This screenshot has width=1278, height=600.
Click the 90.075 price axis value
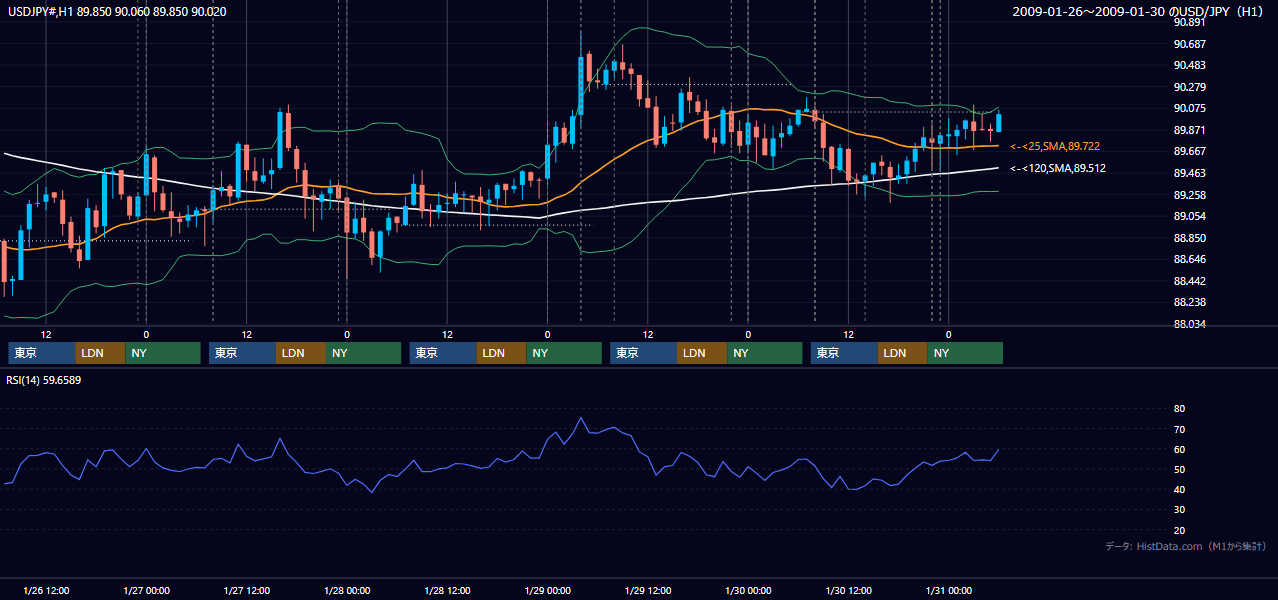coord(1189,108)
